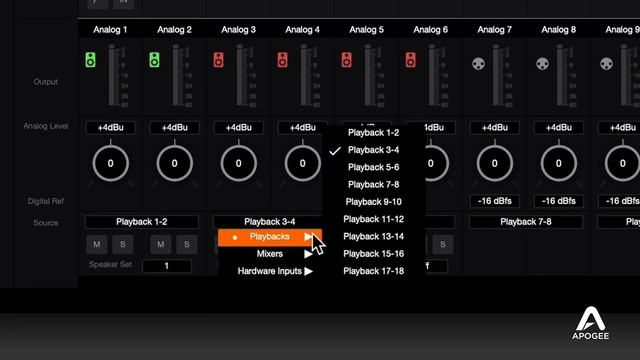
Task: Open Analog 7 +4dBu level dropdown
Action: coord(495,128)
